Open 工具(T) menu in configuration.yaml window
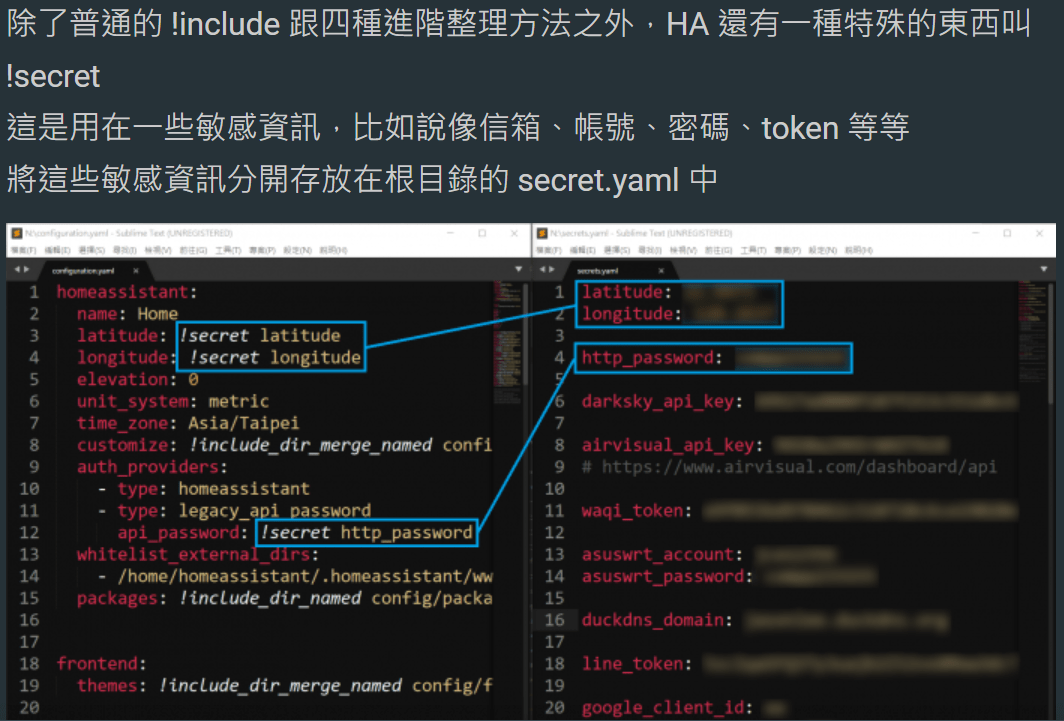The width and height of the screenshot is (1064, 721). [228, 250]
